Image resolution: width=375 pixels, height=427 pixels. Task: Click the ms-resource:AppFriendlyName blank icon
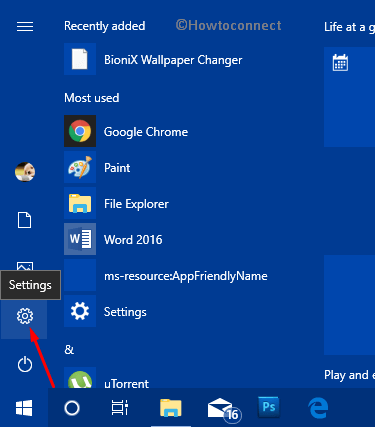coord(80,275)
